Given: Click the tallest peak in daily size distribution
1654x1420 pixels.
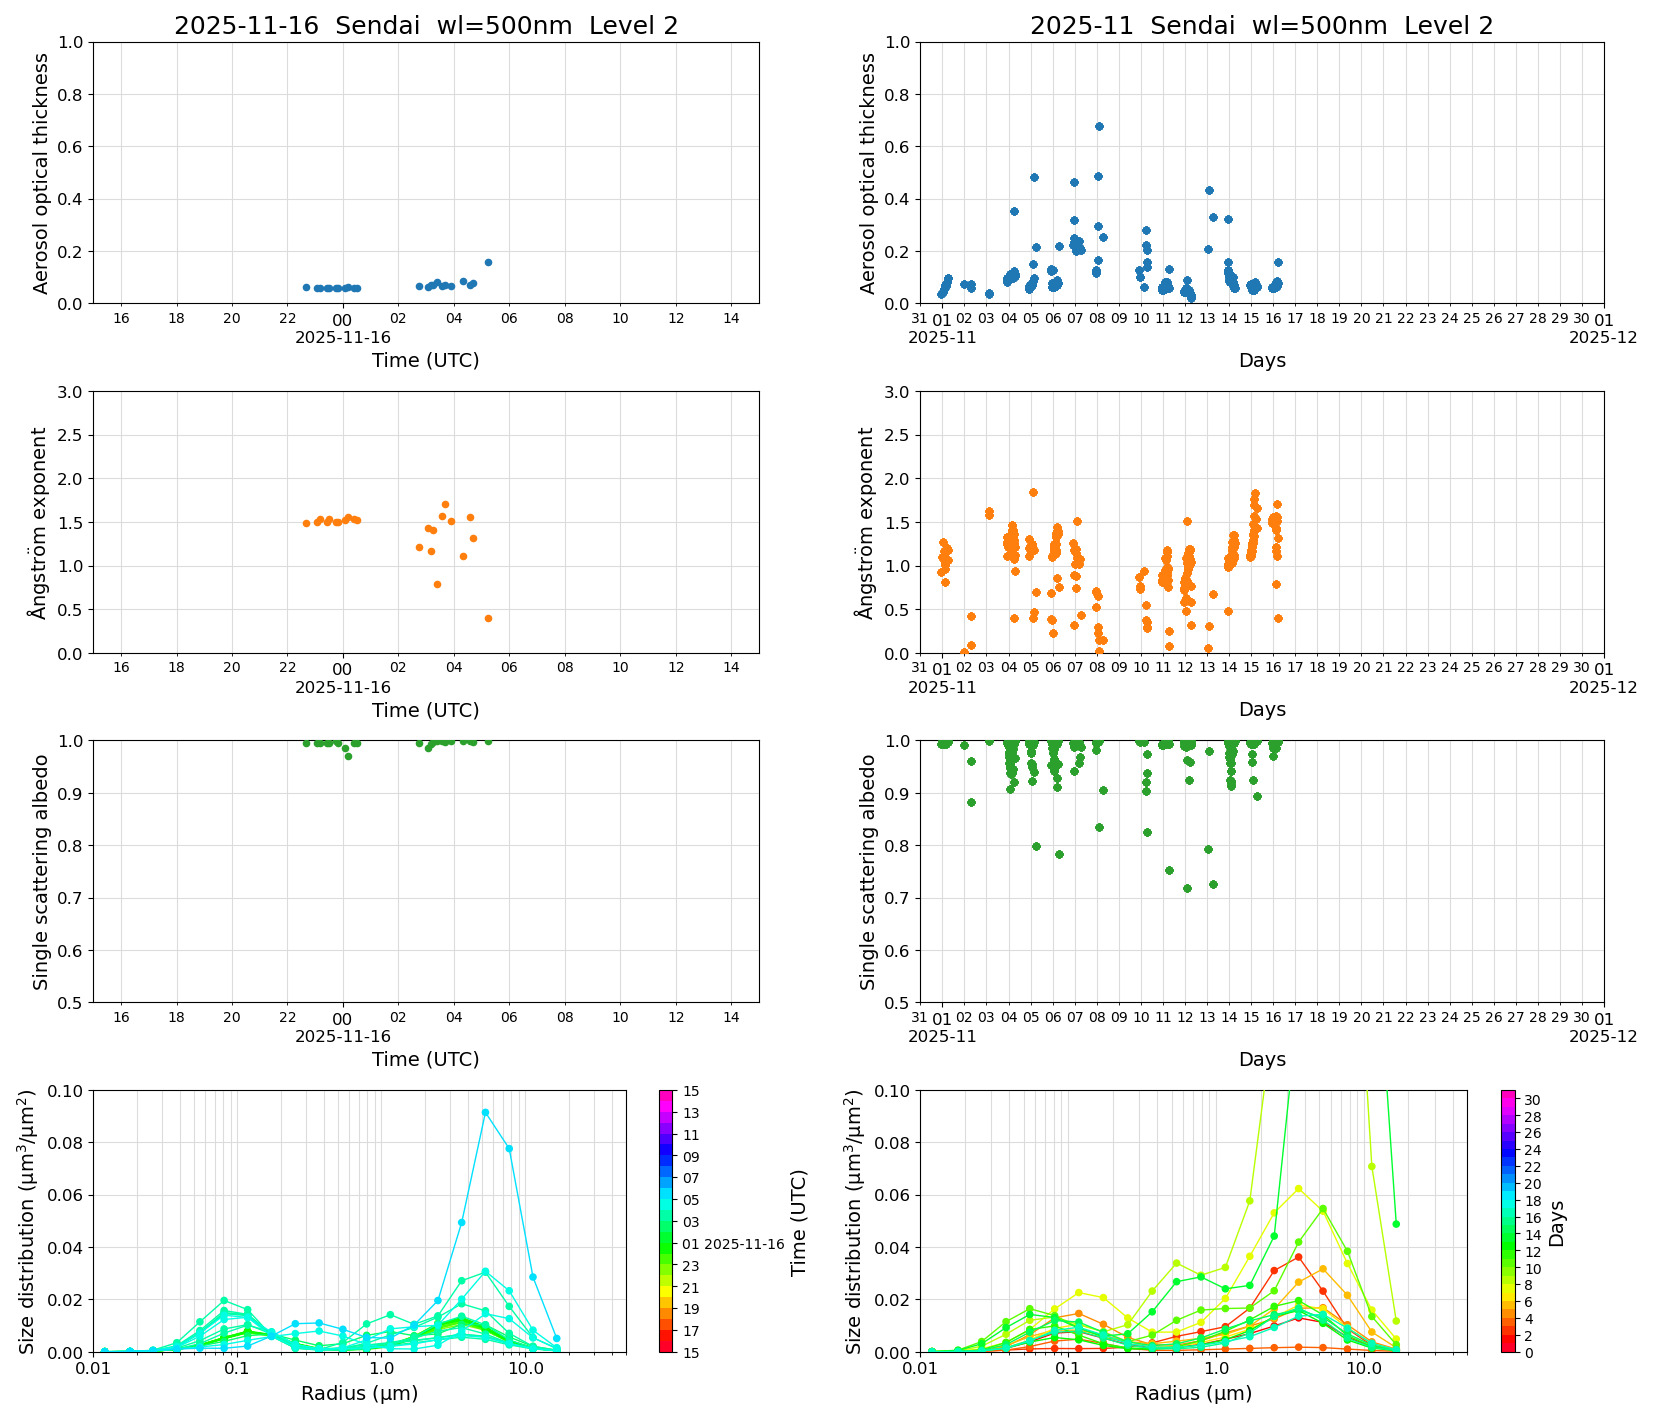Looking at the screenshot, I should pos(485,1112).
